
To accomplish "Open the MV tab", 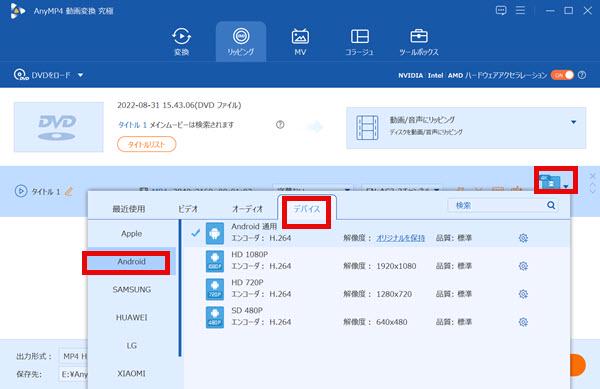I will tap(300, 41).
